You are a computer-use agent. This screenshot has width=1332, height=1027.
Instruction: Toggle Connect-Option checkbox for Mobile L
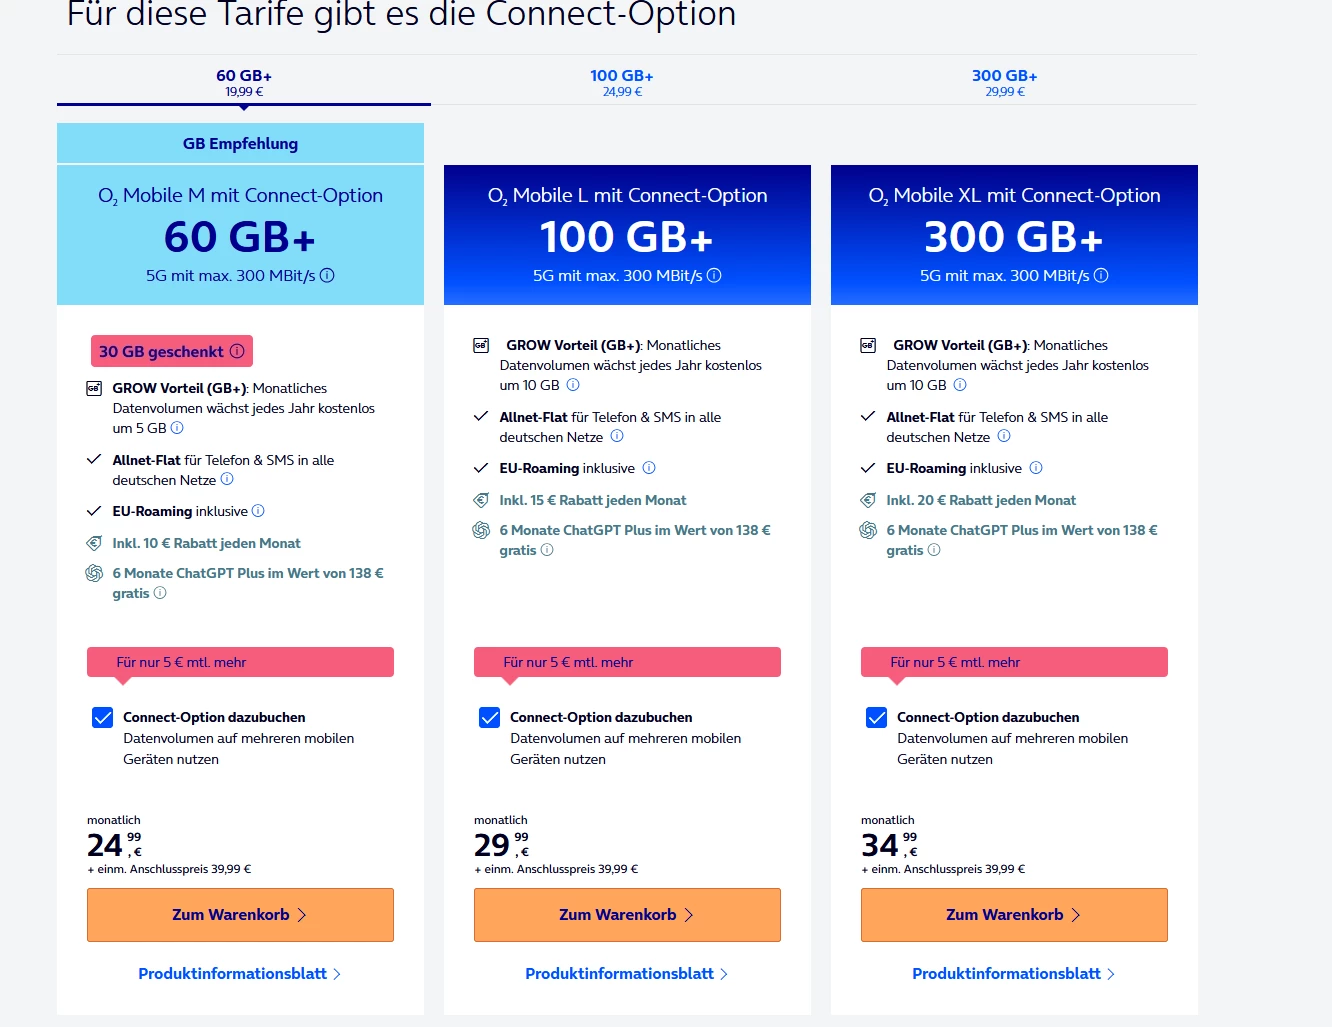pyautogui.click(x=489, y=717)
